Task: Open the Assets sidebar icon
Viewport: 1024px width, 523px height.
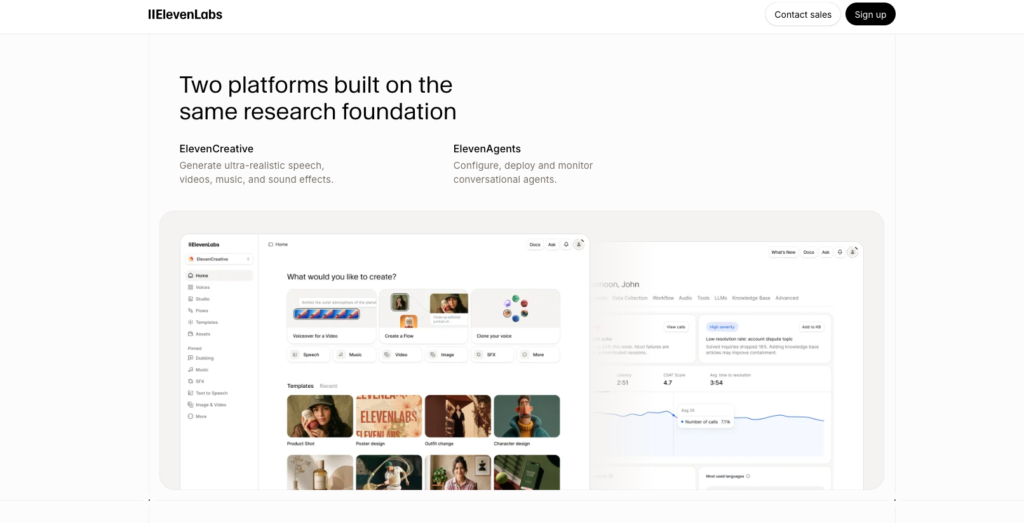Action: pos(191,334)
